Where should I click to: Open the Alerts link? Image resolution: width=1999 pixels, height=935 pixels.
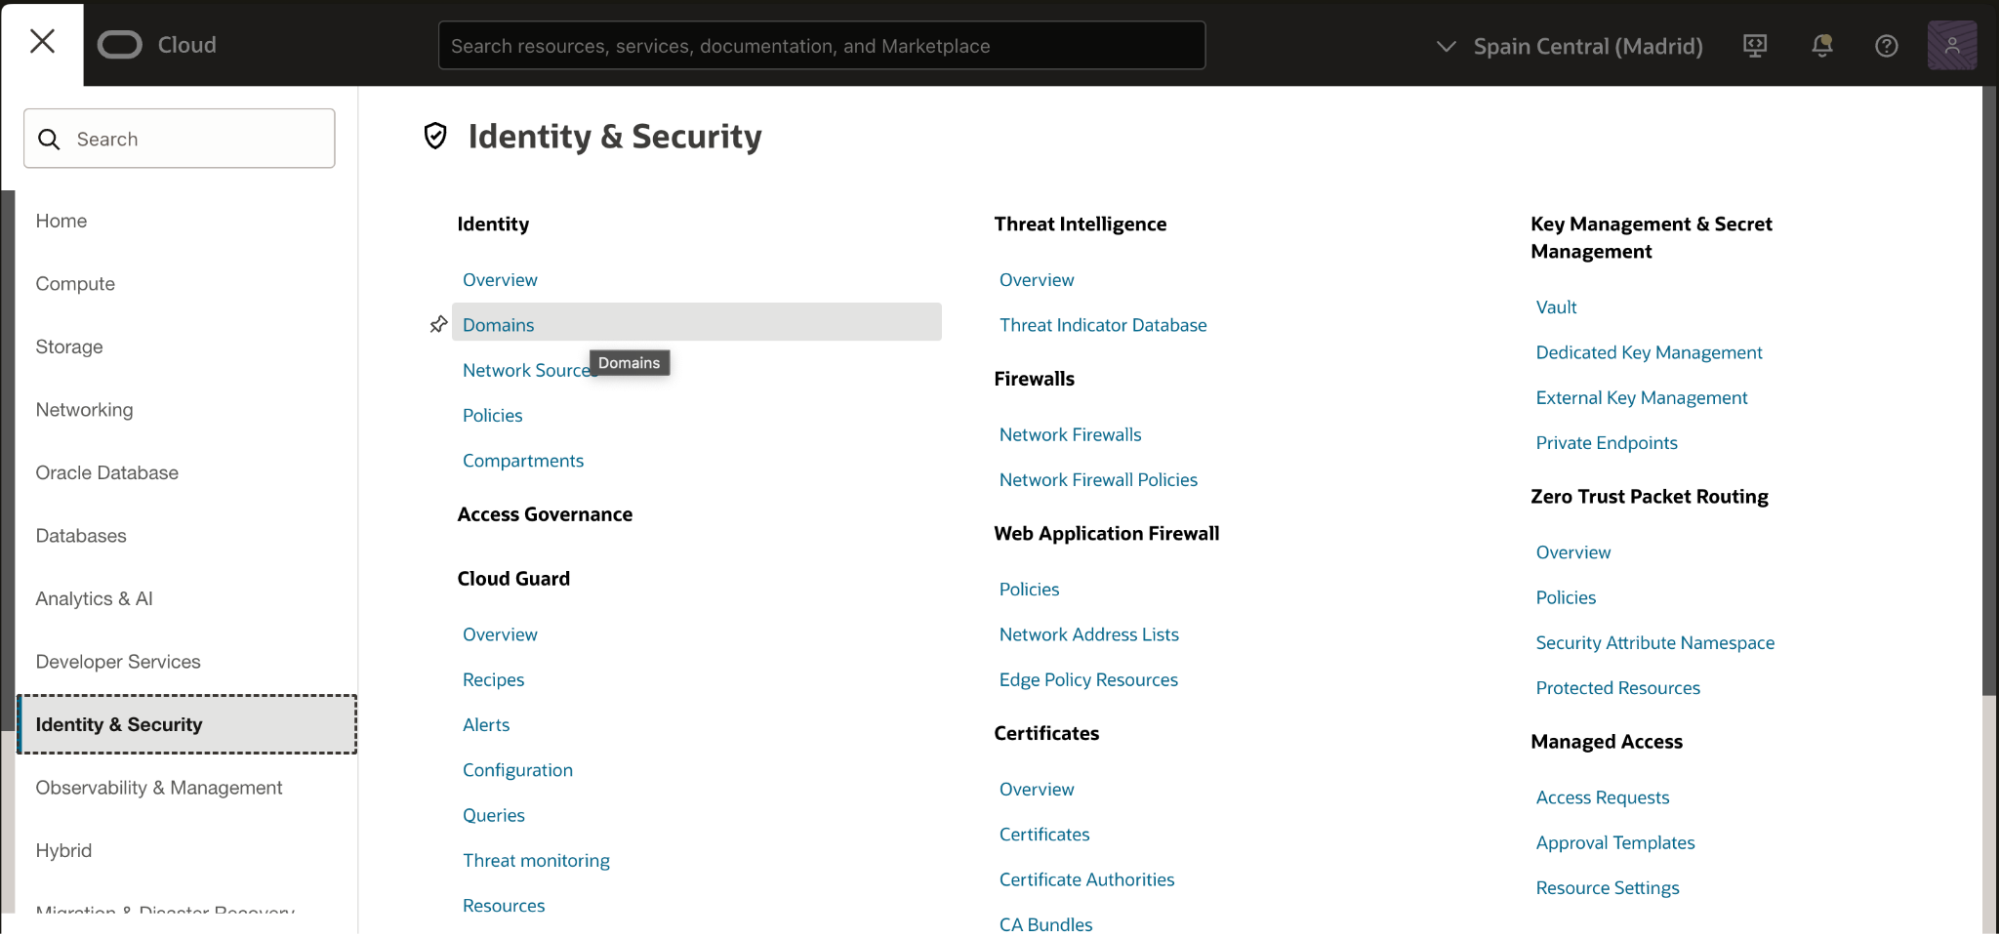pos(486,725)
